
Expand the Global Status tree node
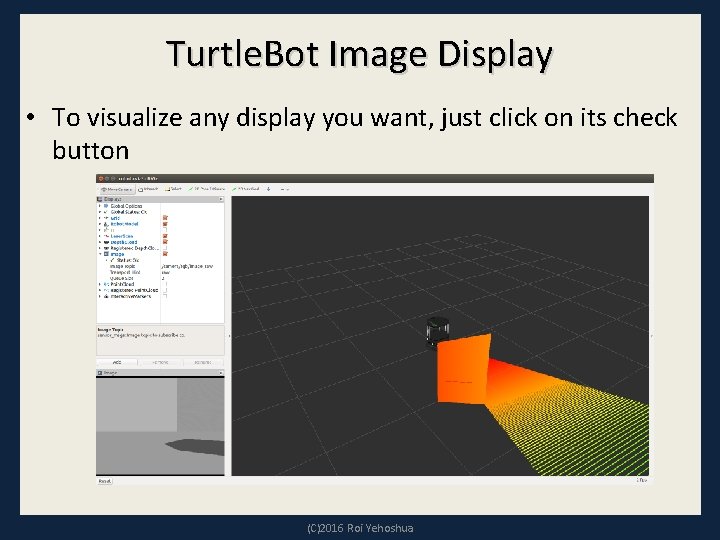point(100,212)
